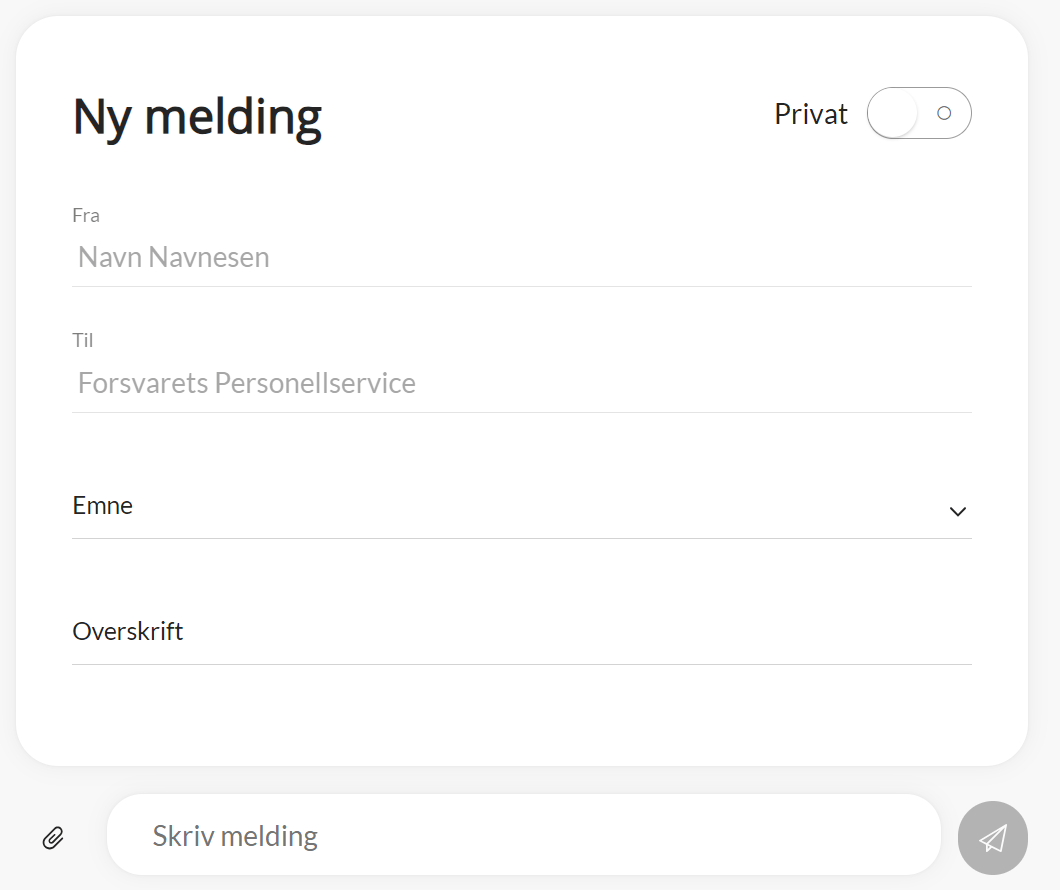Open the Emne subject dropdown field
Image resolution: width=1060 pixels, height=890 pixels.
click(x=520, y=507)
